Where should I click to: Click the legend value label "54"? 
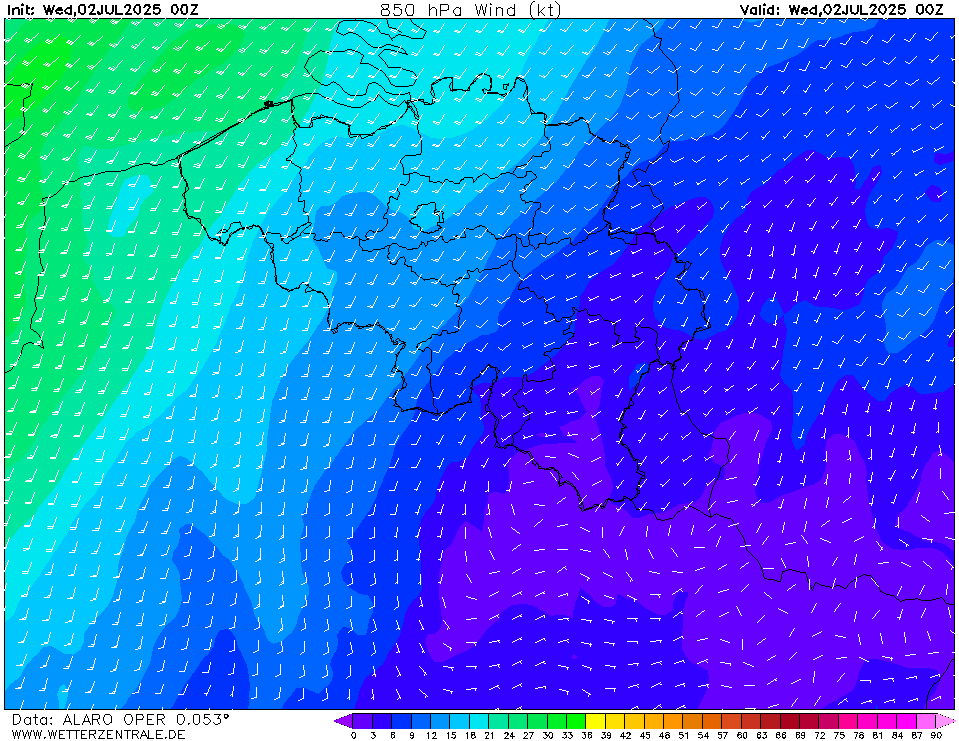pos(703,735)
